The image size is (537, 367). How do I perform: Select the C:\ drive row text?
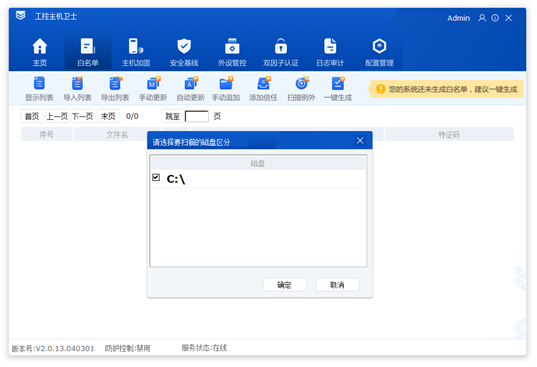pos(176,179)
